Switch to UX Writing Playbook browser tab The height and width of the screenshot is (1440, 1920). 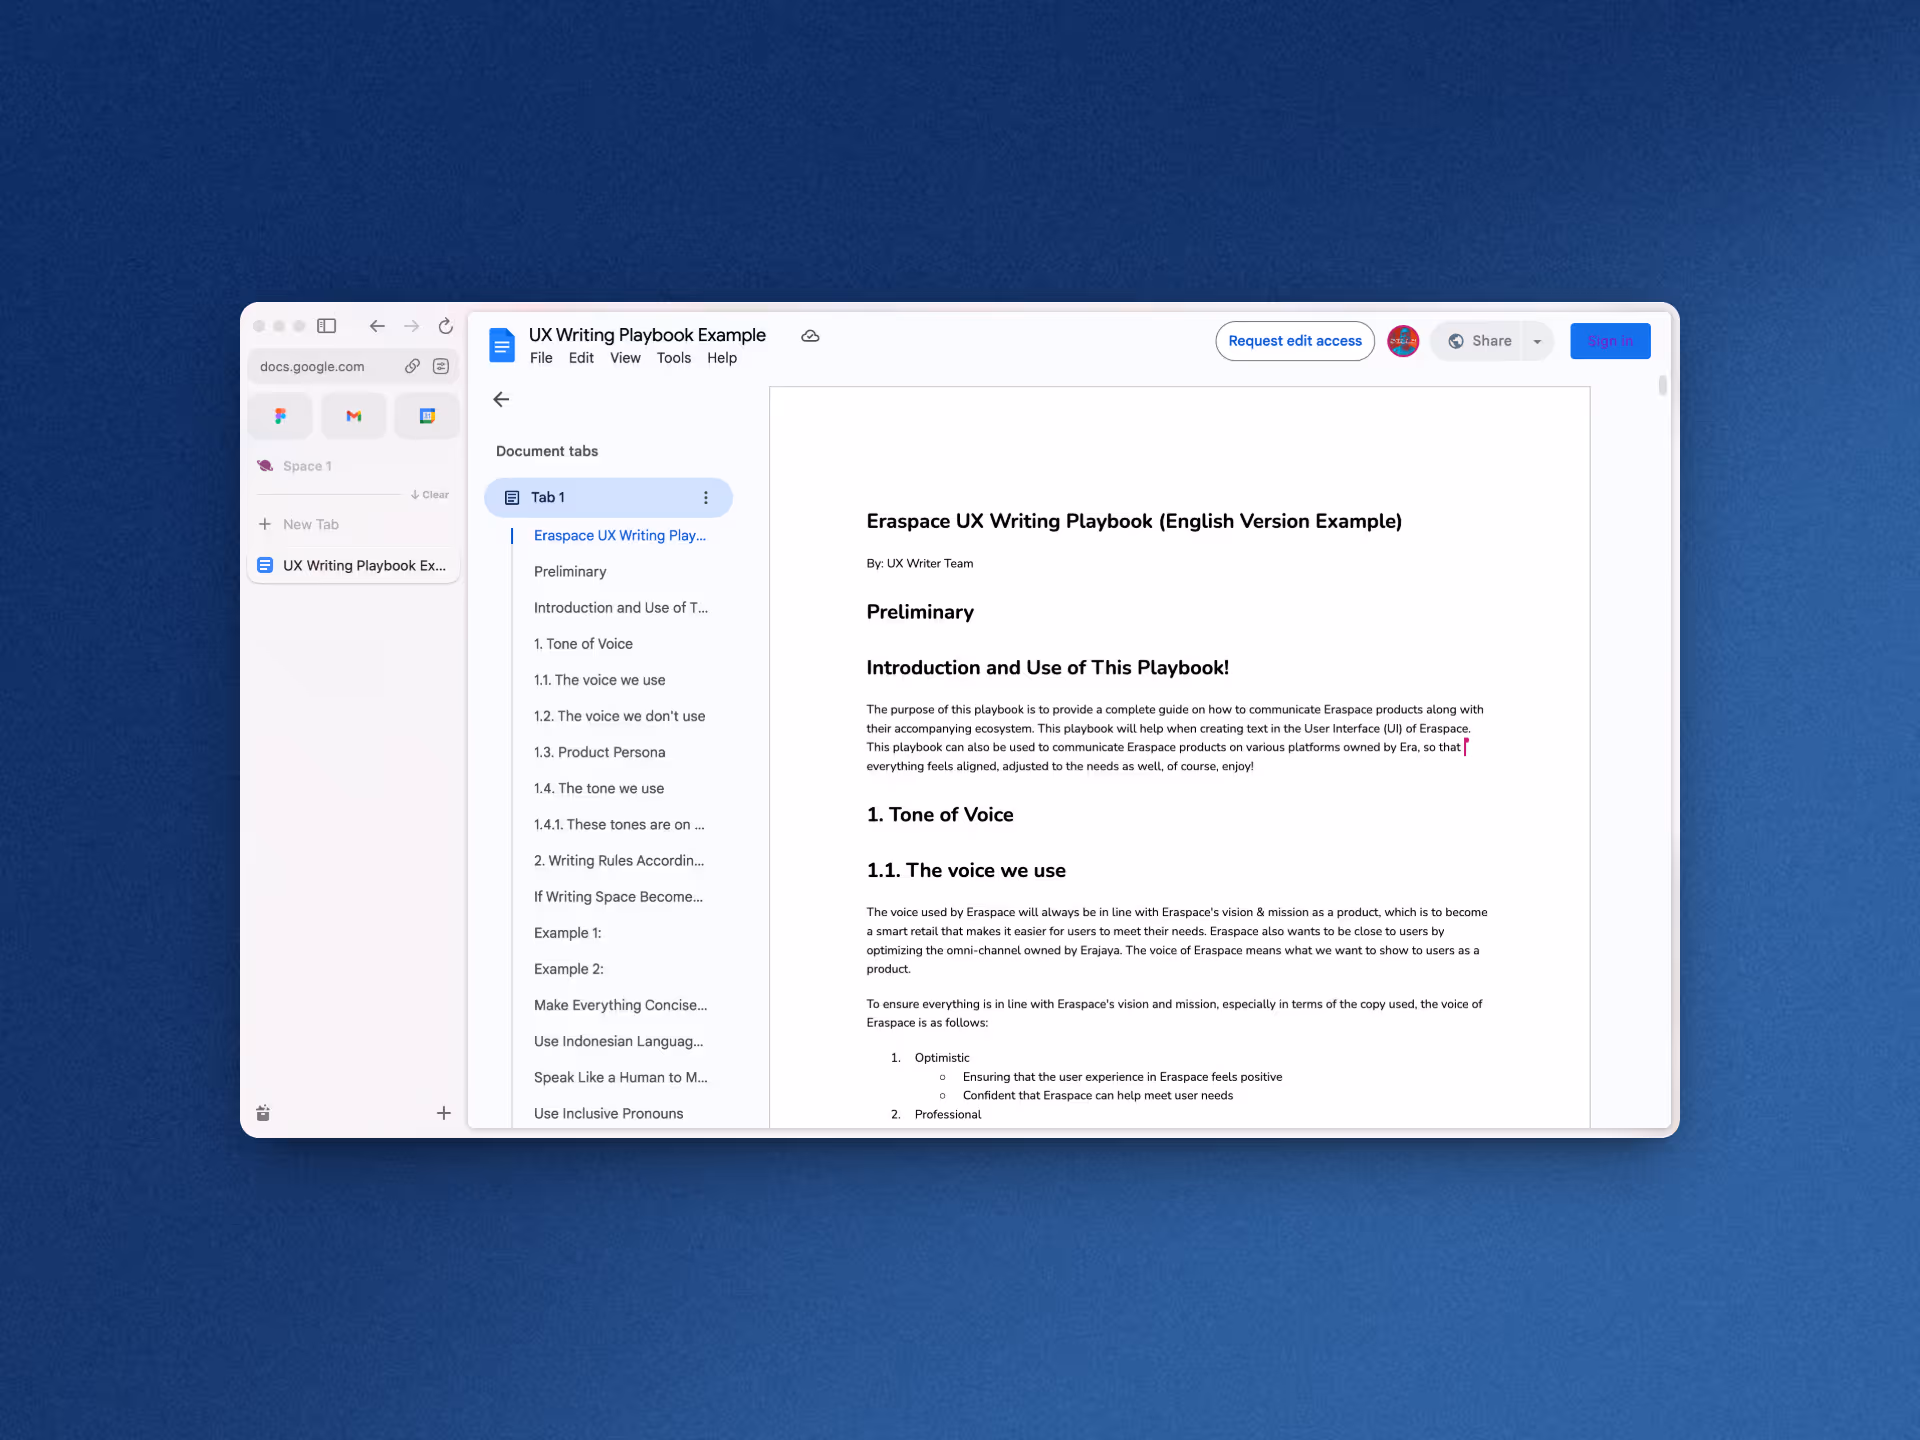354,565
